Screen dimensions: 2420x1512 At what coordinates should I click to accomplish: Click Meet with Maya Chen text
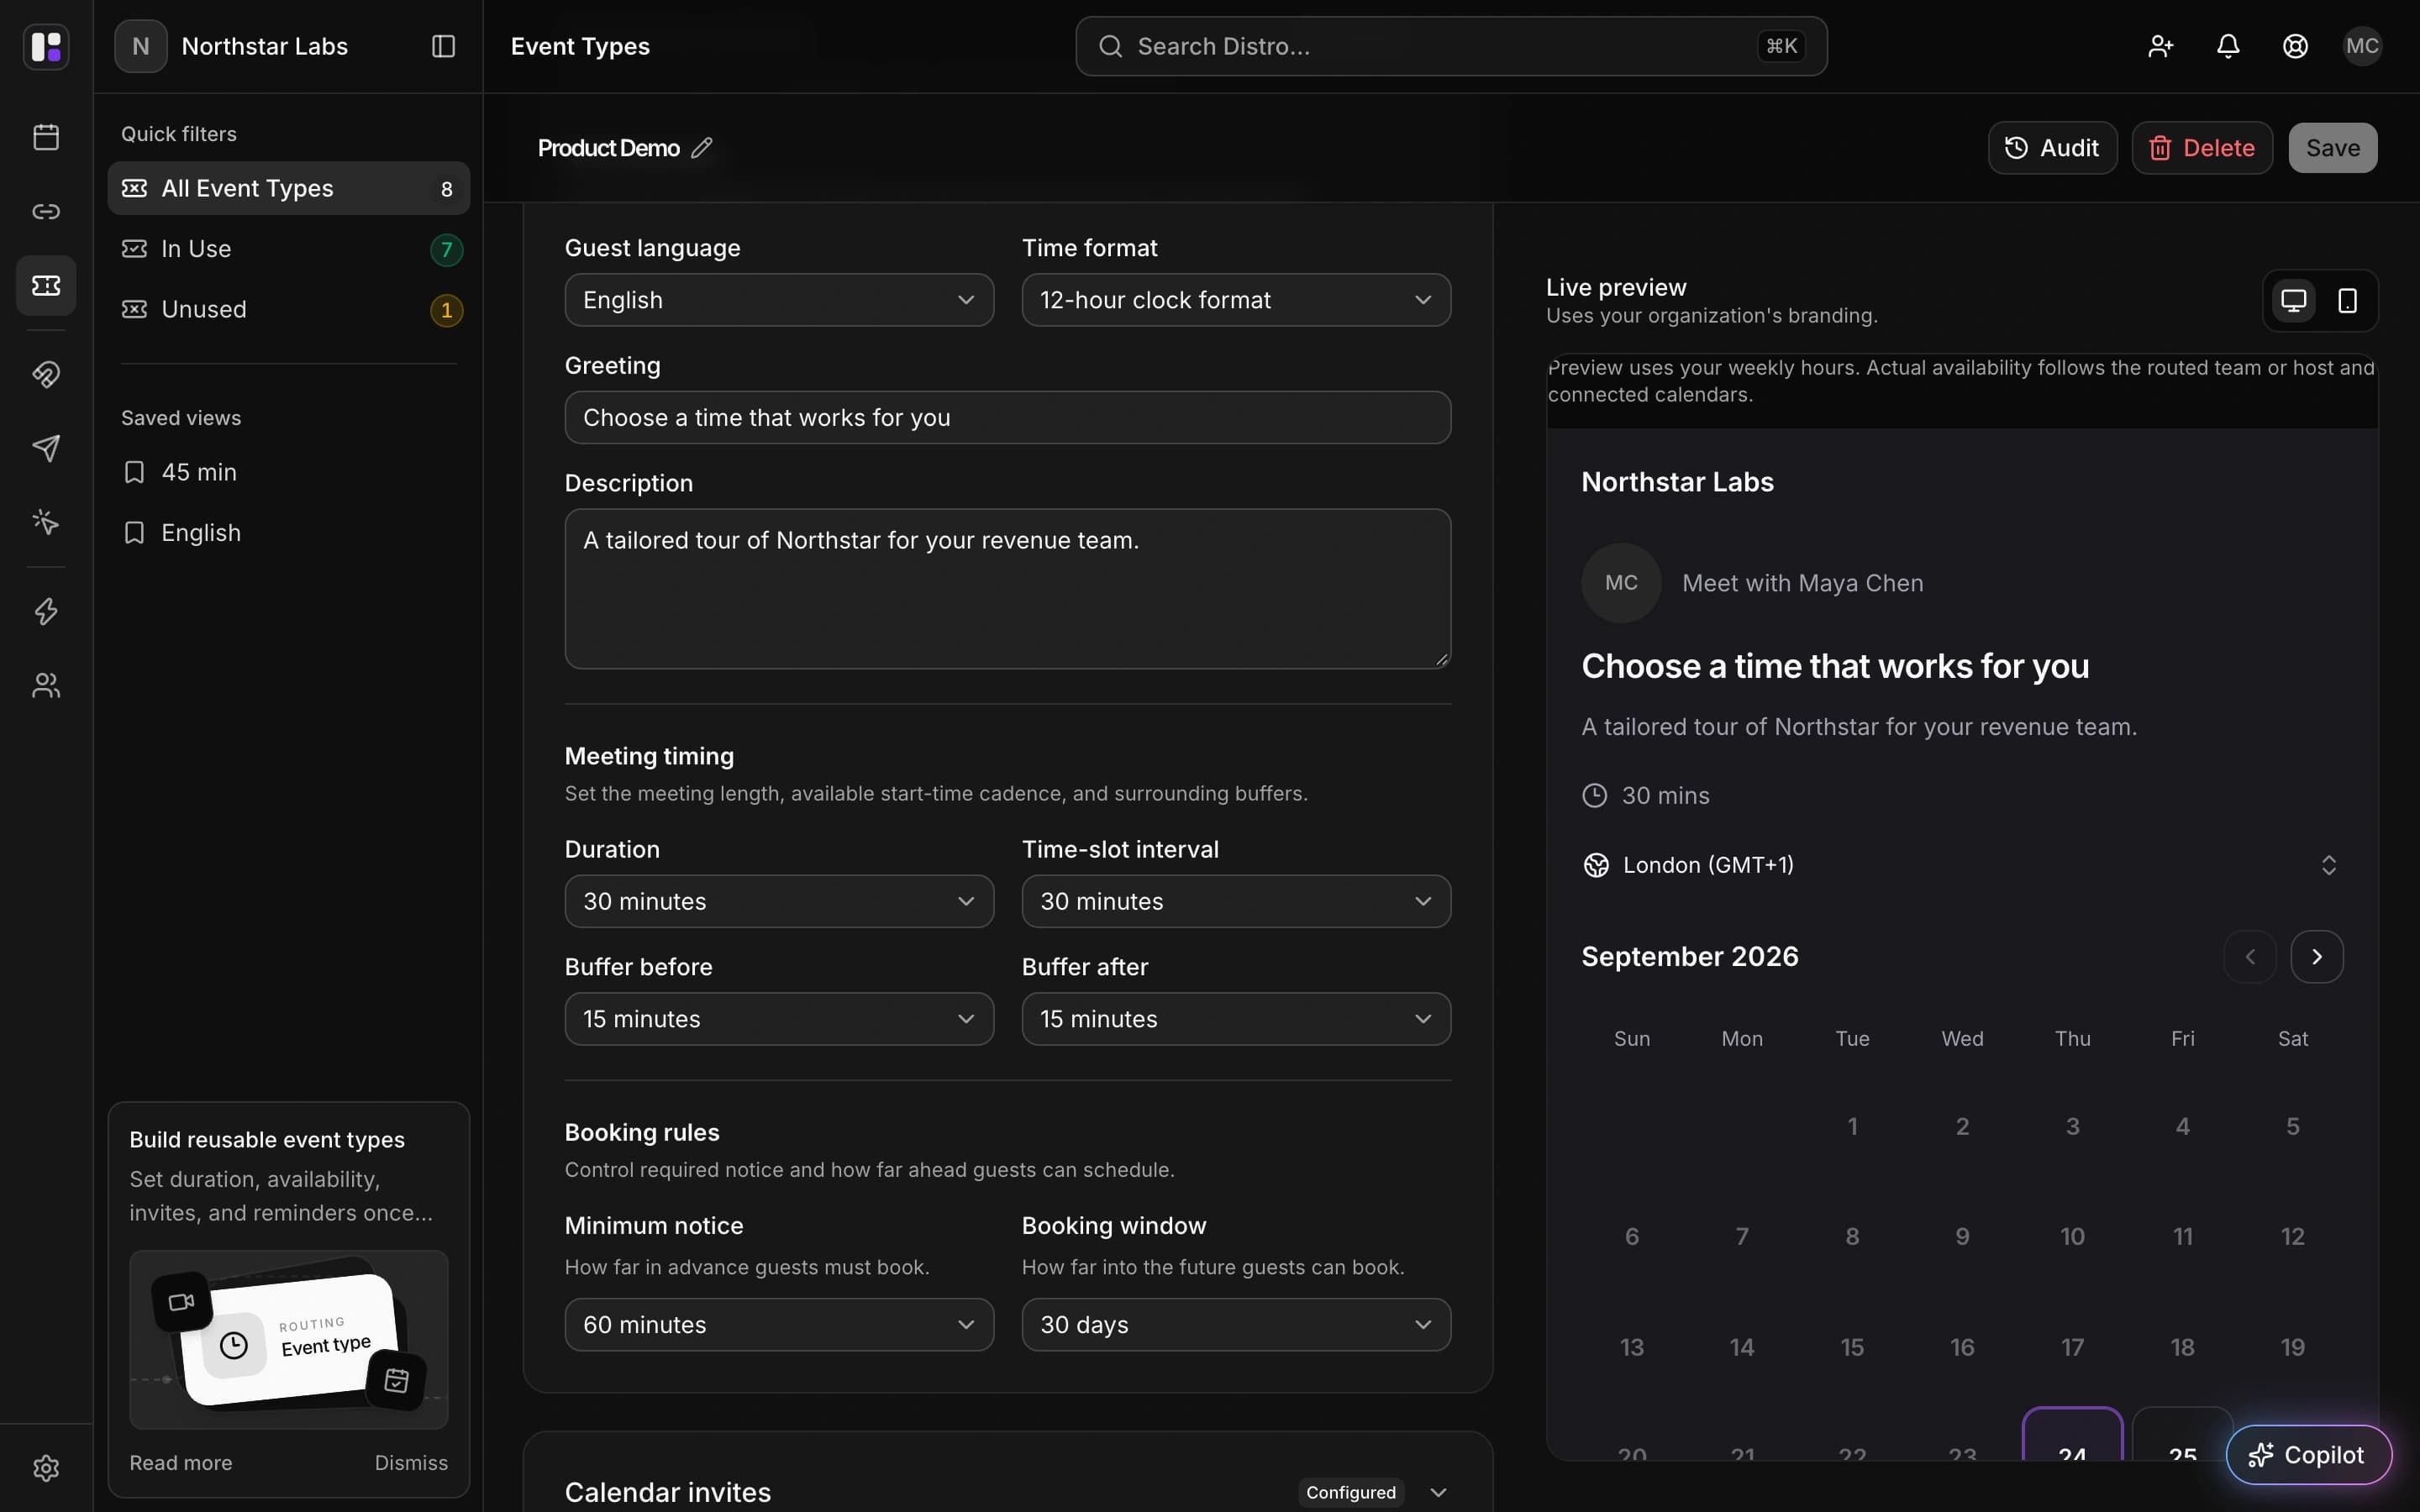pyautogui.click(x=1802, y=583)
